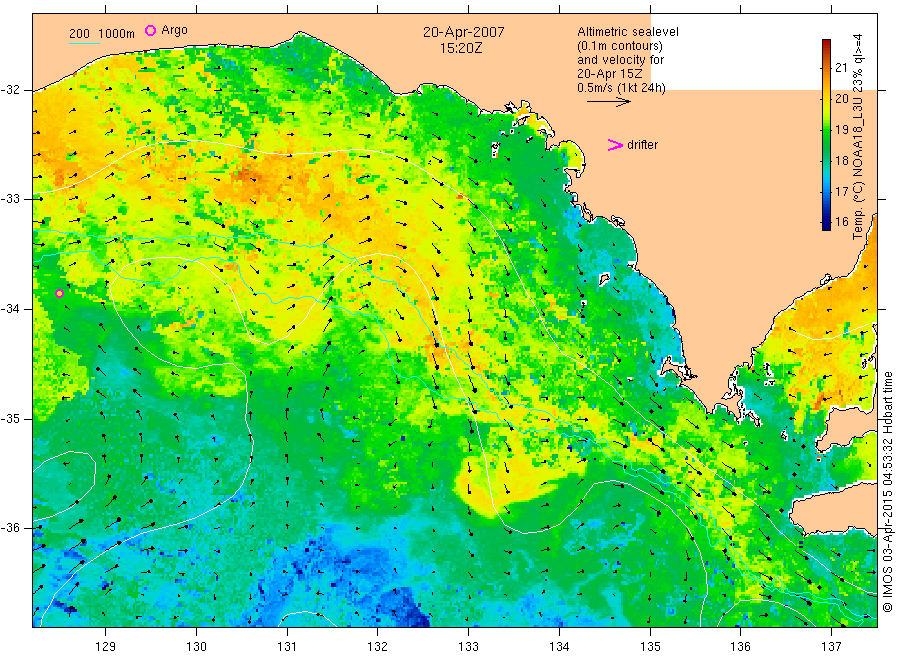Click the Argo legend circle symbol
The width and height of the screenshot is (900, 660).
(x=150, y=30)
